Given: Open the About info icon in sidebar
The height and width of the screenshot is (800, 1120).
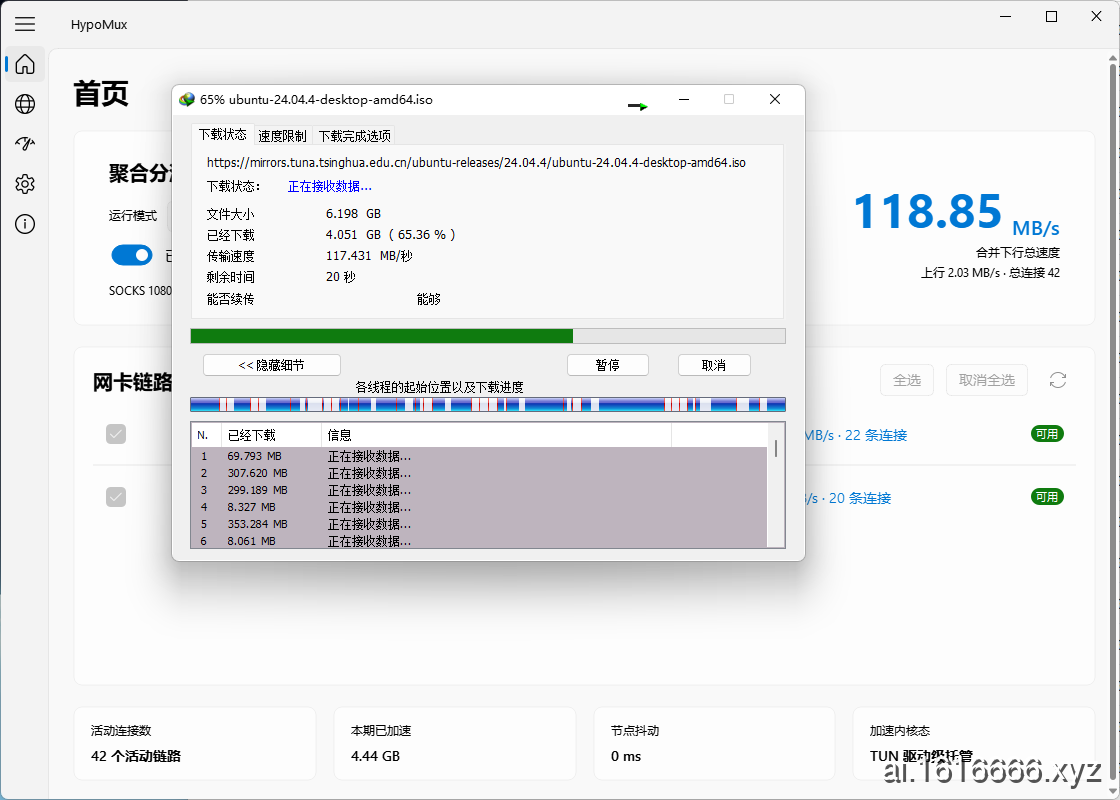Looking at the screenshot, I should 25,224.
